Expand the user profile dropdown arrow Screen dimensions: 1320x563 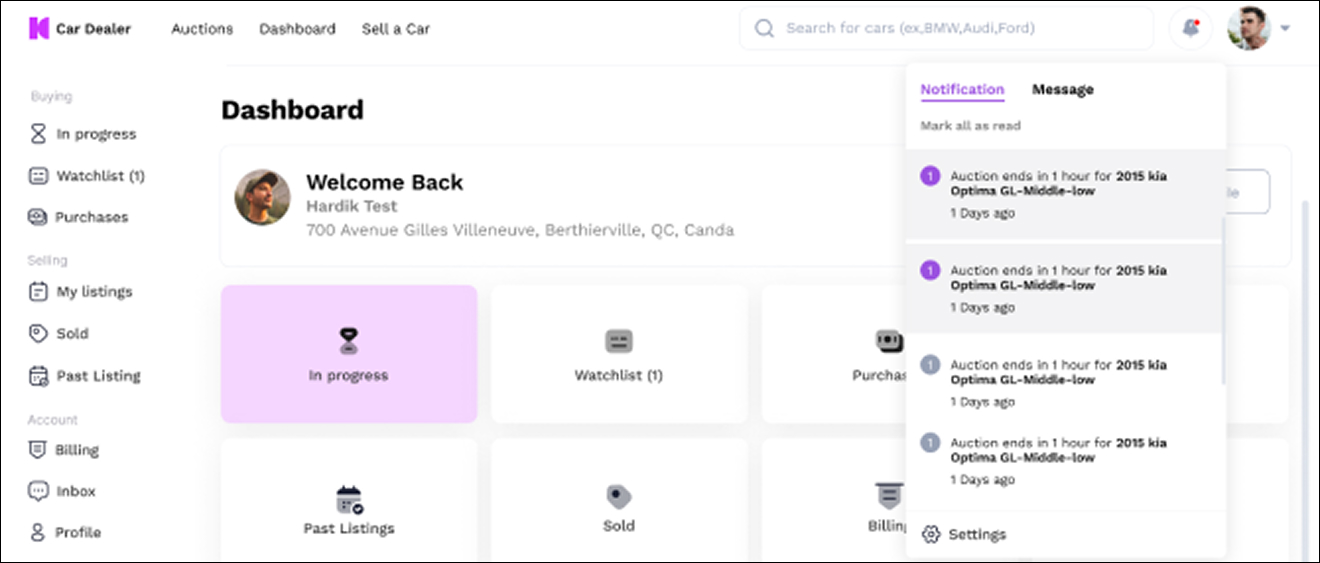click(1285, 29)
